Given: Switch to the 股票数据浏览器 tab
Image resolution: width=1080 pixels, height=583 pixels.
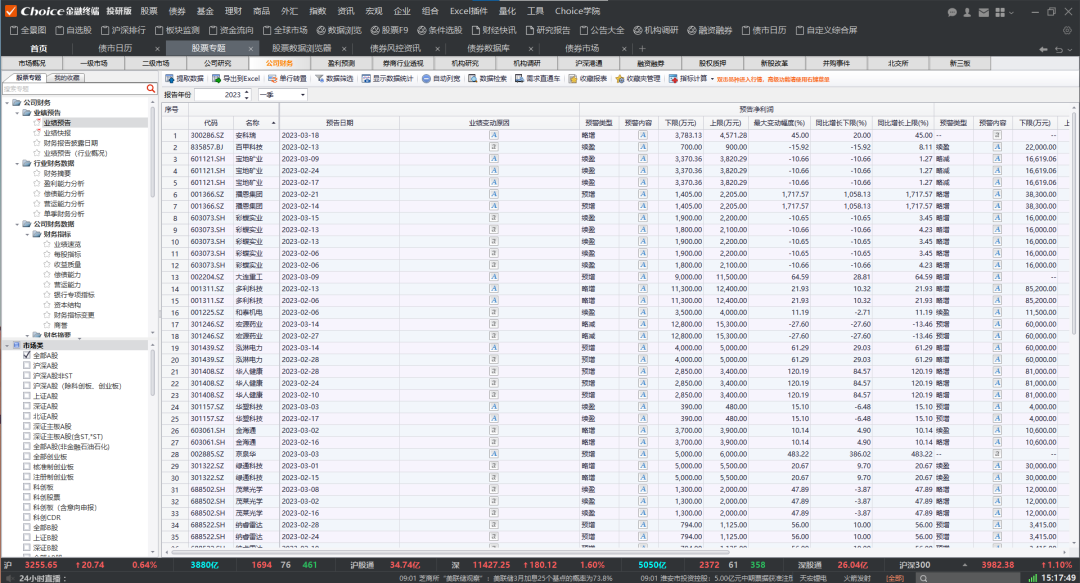Looking at the screenshot, I should point(301,48).
